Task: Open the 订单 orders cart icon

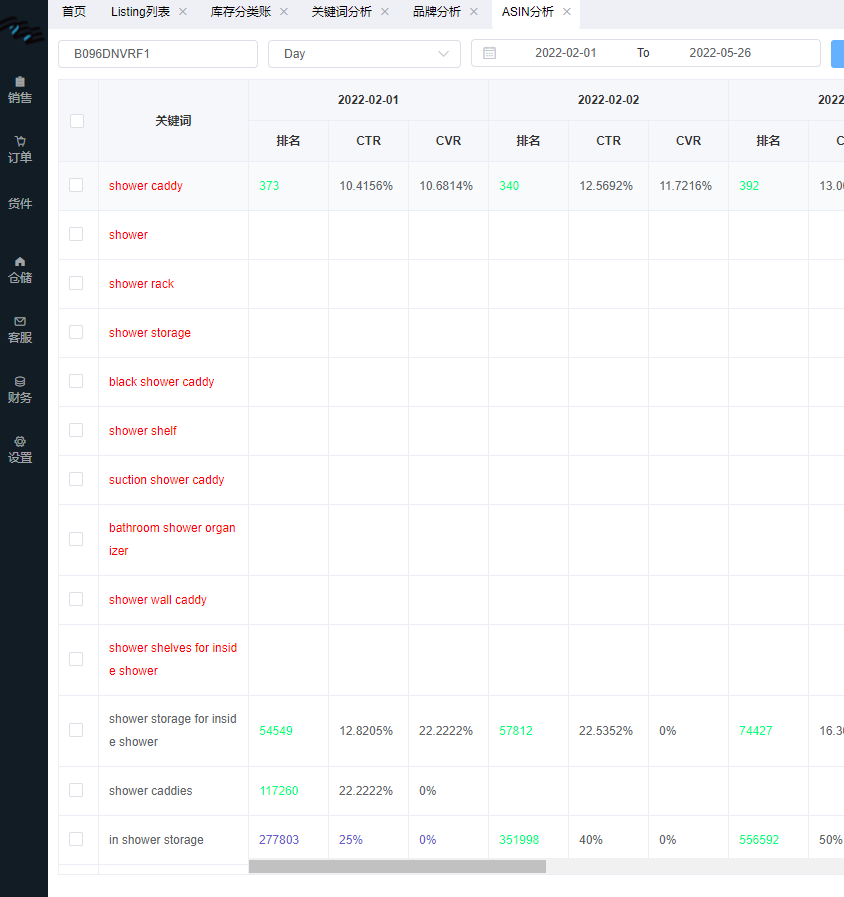Action: coord(20,141)
